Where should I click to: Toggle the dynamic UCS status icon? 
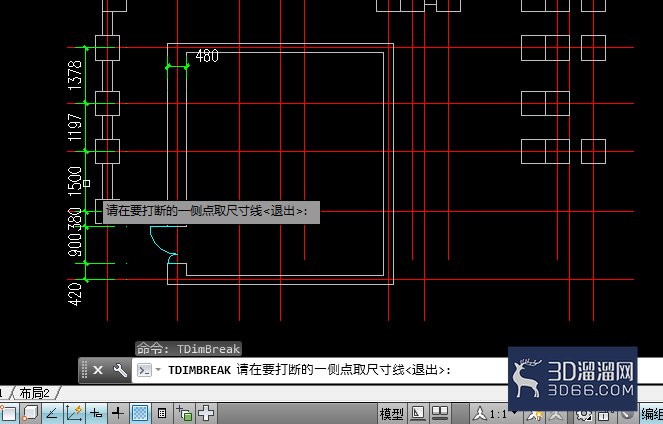tap(74, 413)
